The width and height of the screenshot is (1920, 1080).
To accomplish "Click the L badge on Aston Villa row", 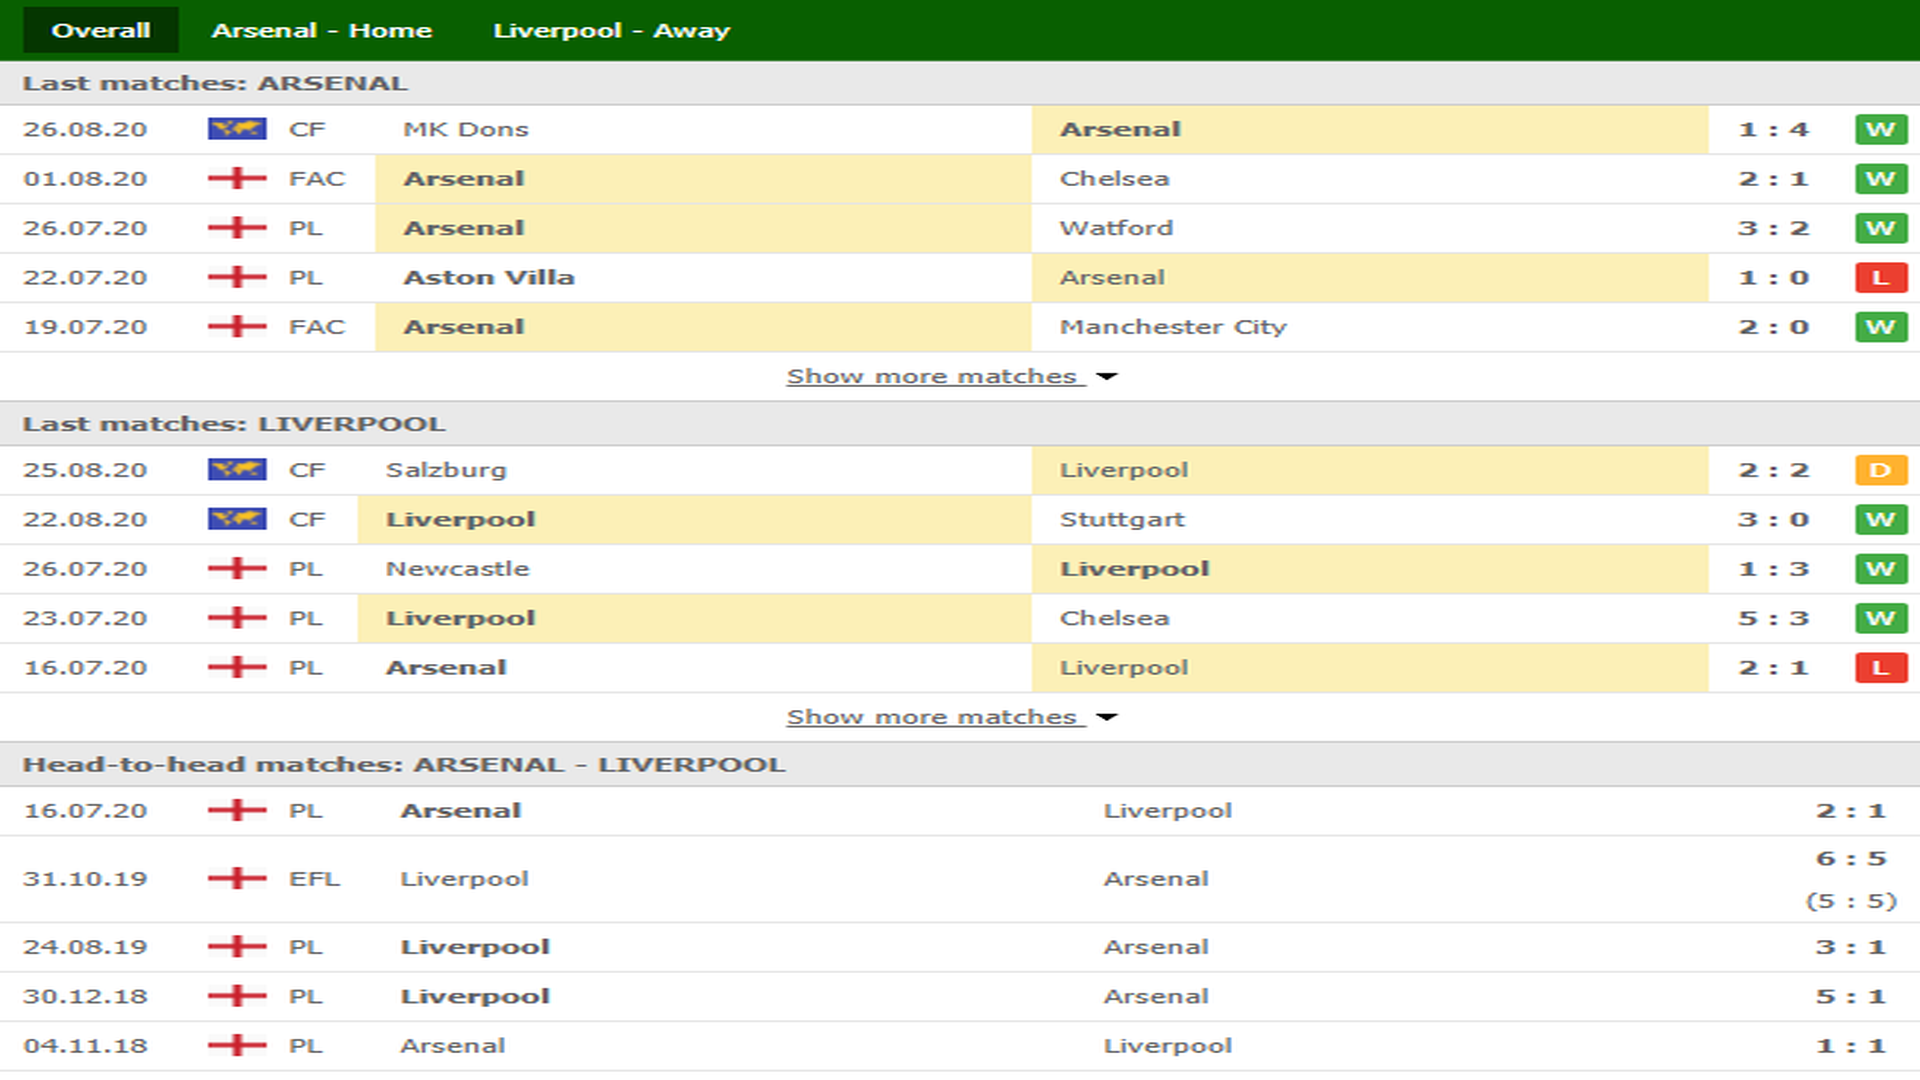I will pos(1881,277).
